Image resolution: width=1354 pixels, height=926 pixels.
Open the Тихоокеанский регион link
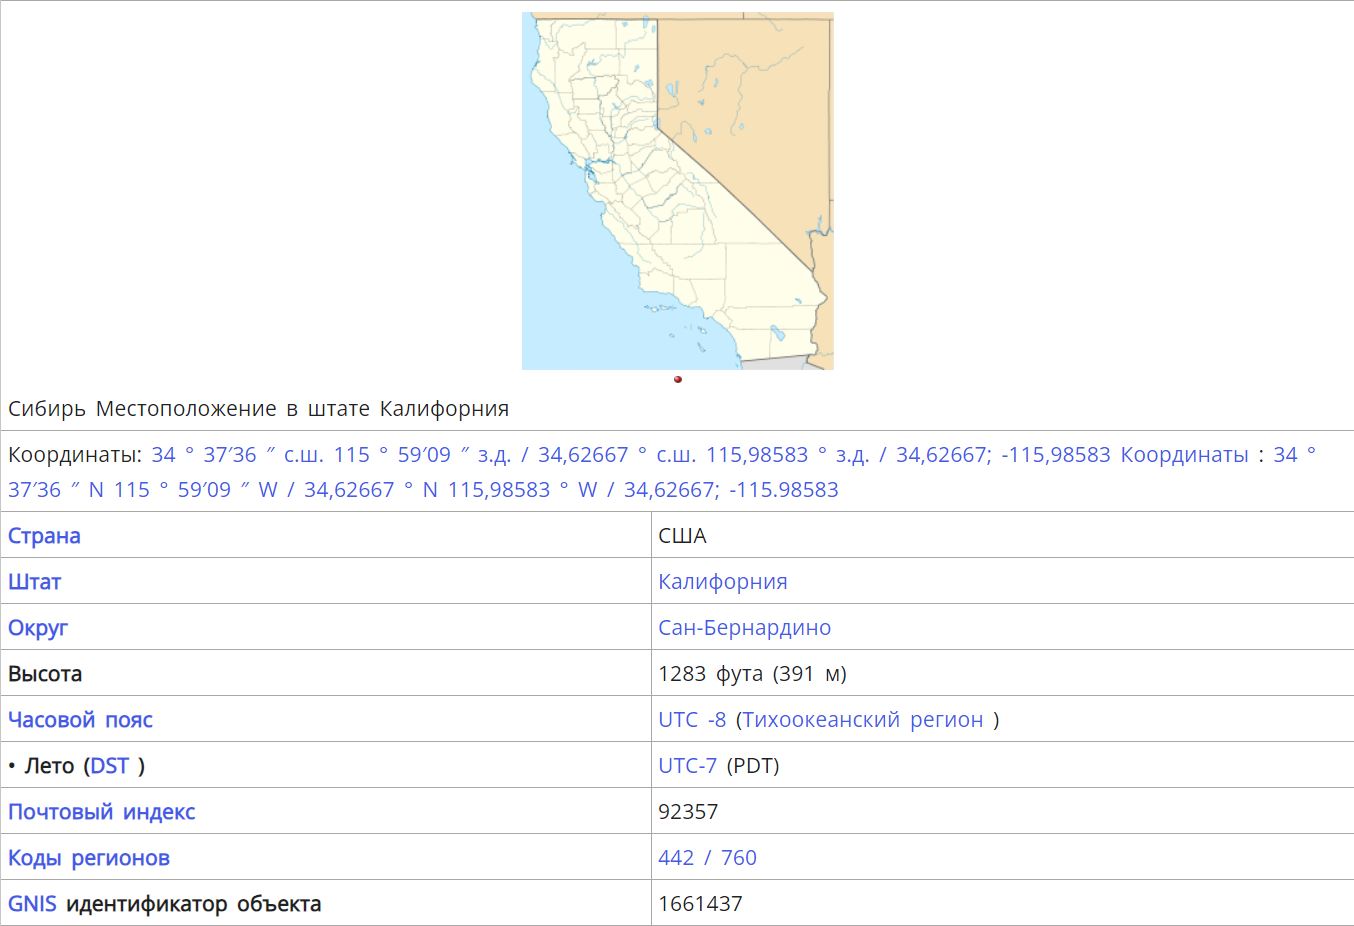(862, 719)
